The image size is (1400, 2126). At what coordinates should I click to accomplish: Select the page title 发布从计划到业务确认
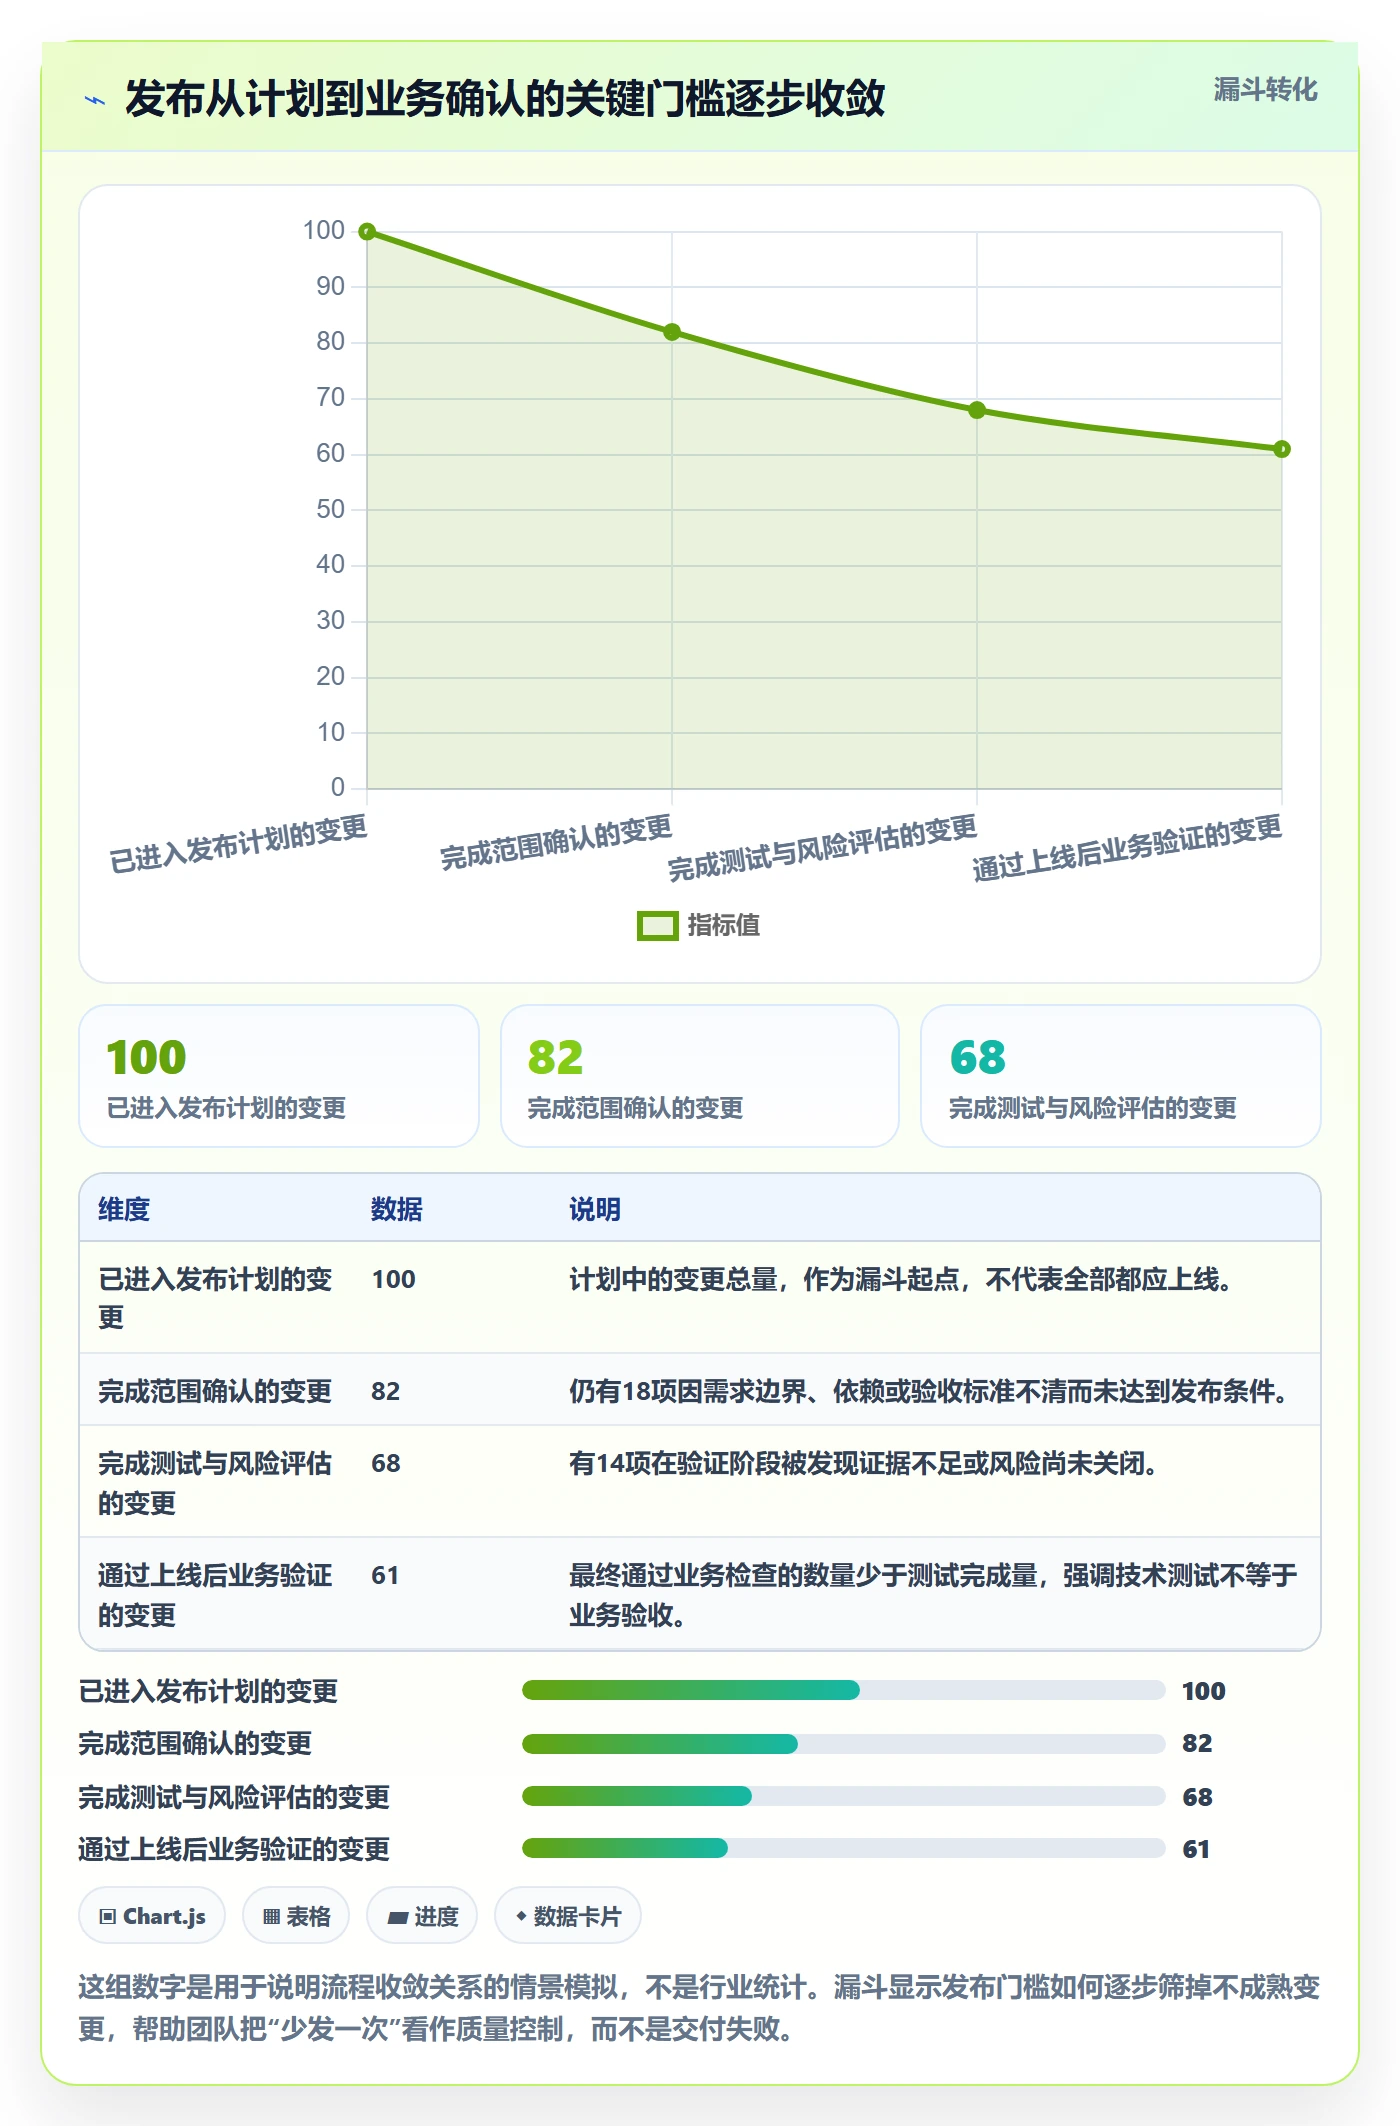coord(505,99)
